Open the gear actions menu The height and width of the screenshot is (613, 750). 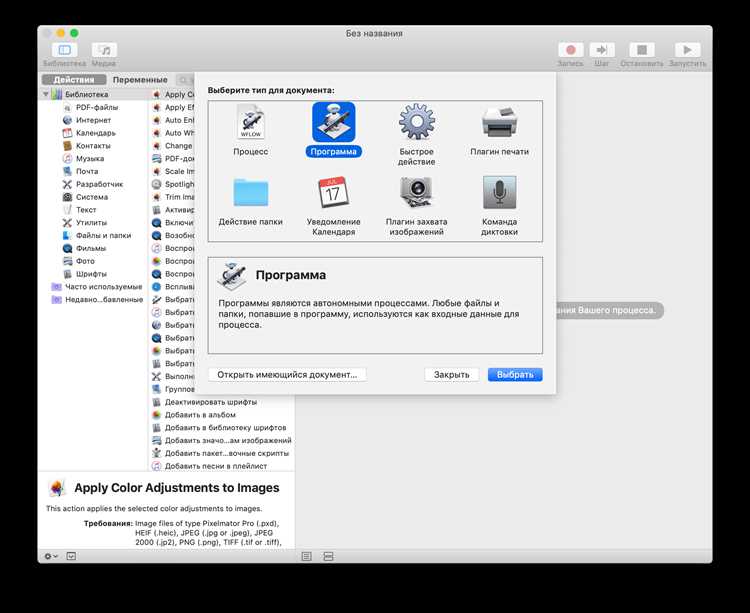(x=51, y=556)
